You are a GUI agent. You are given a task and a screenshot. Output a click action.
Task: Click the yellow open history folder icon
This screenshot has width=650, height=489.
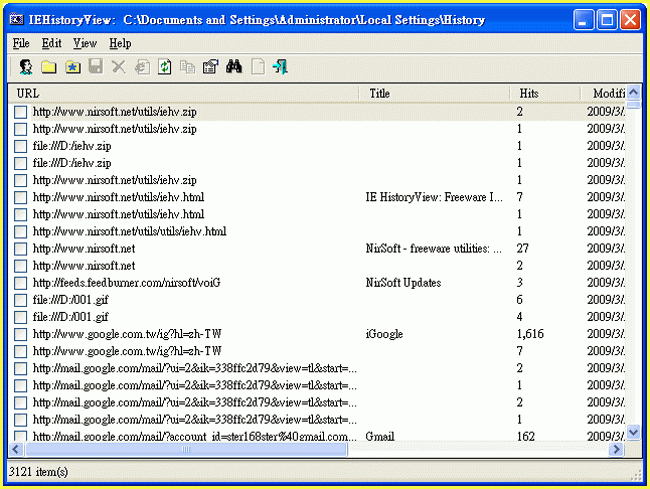click(48, 67)
